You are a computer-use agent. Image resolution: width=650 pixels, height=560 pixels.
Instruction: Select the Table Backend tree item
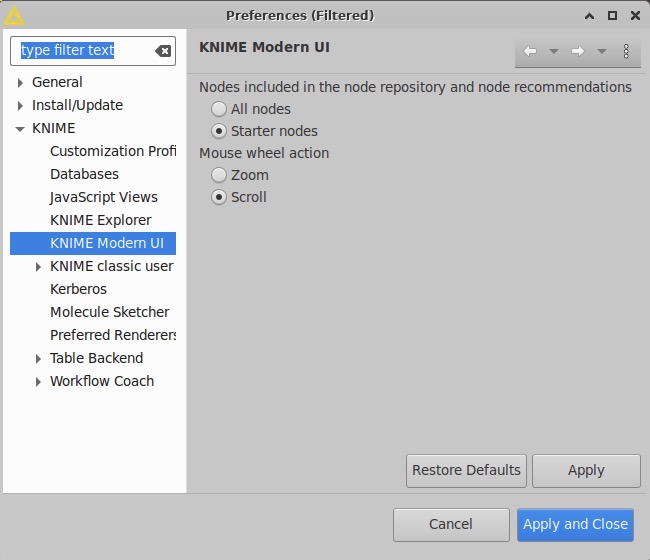(97, 358)
